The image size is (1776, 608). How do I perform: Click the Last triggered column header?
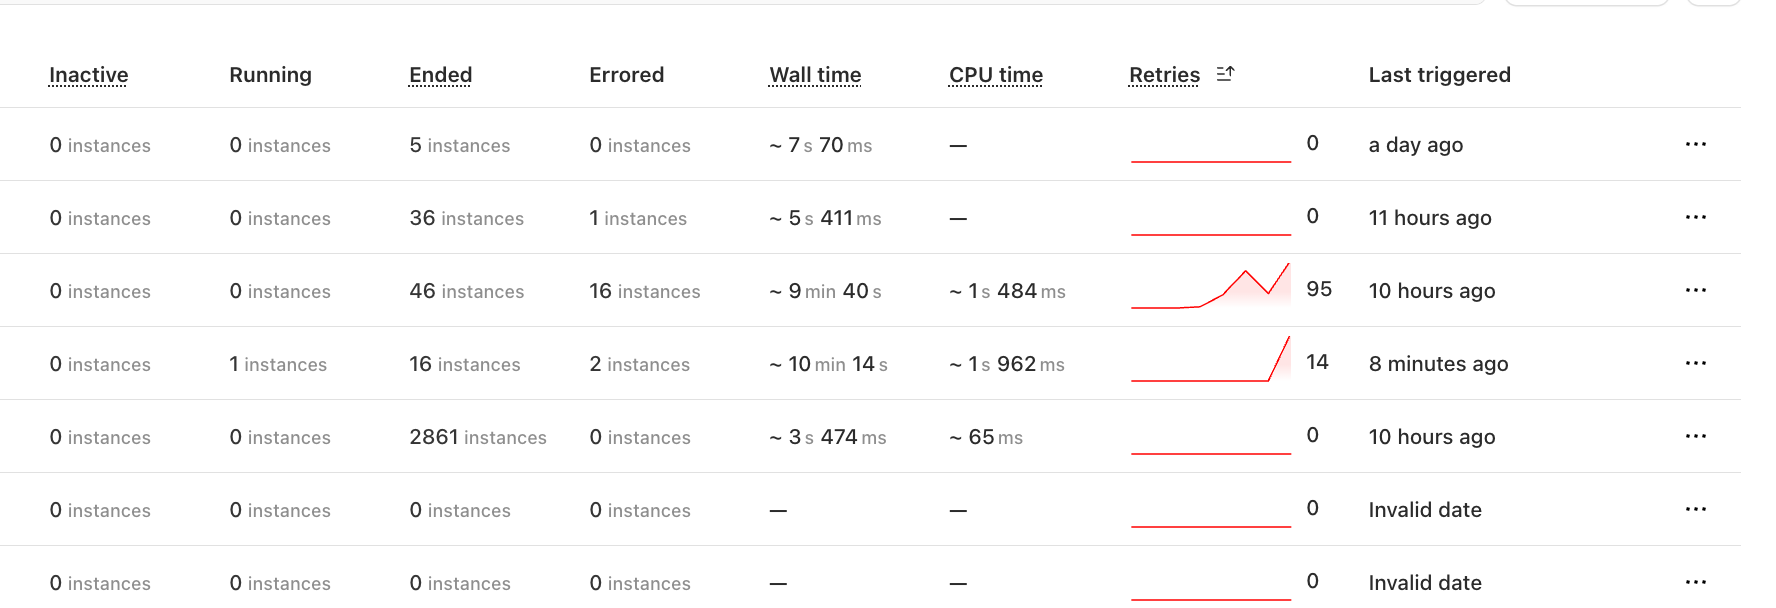pos(1439,75)
